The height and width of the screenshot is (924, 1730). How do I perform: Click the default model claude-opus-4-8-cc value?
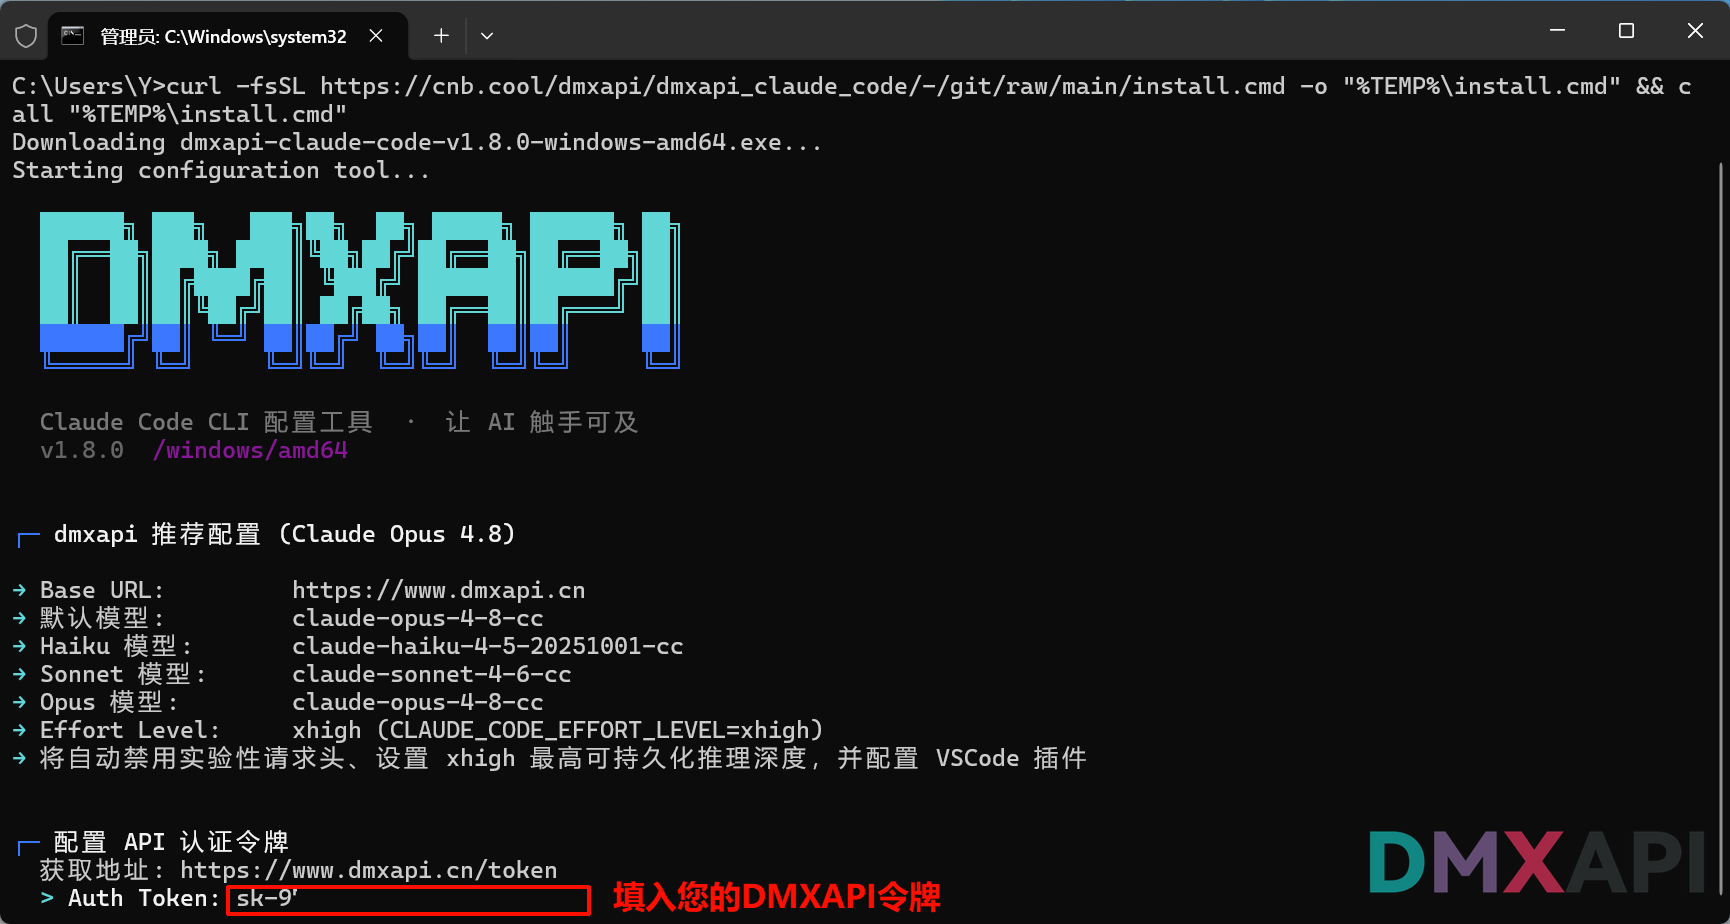tap(417, 618)
